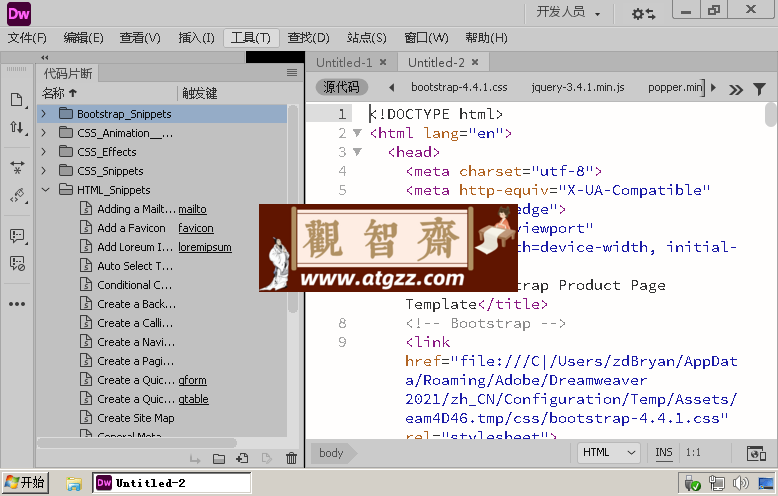Expand the CSS_Effects folder
This screenshot has width=778, height=496.
[44, 152]
